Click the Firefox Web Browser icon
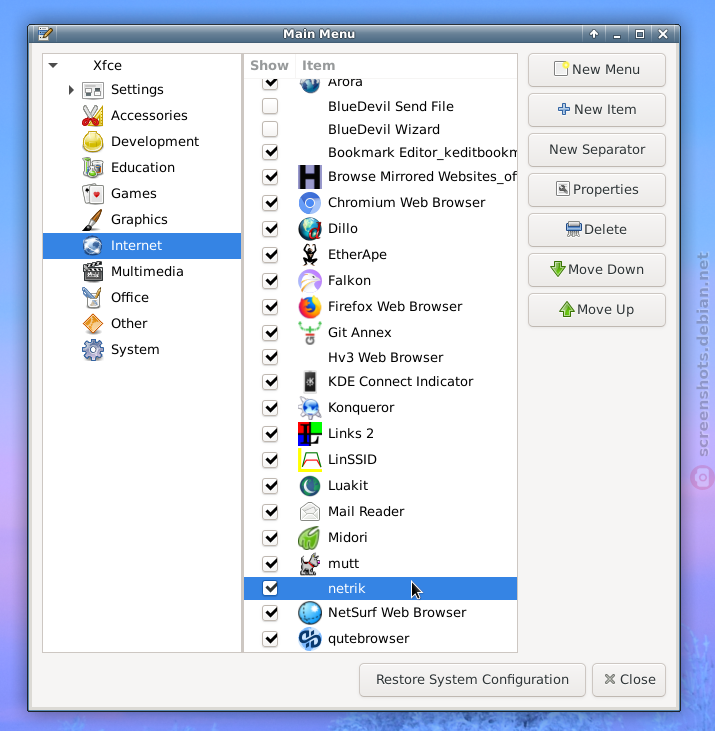 pyautogui.click(x=310, y=307)
